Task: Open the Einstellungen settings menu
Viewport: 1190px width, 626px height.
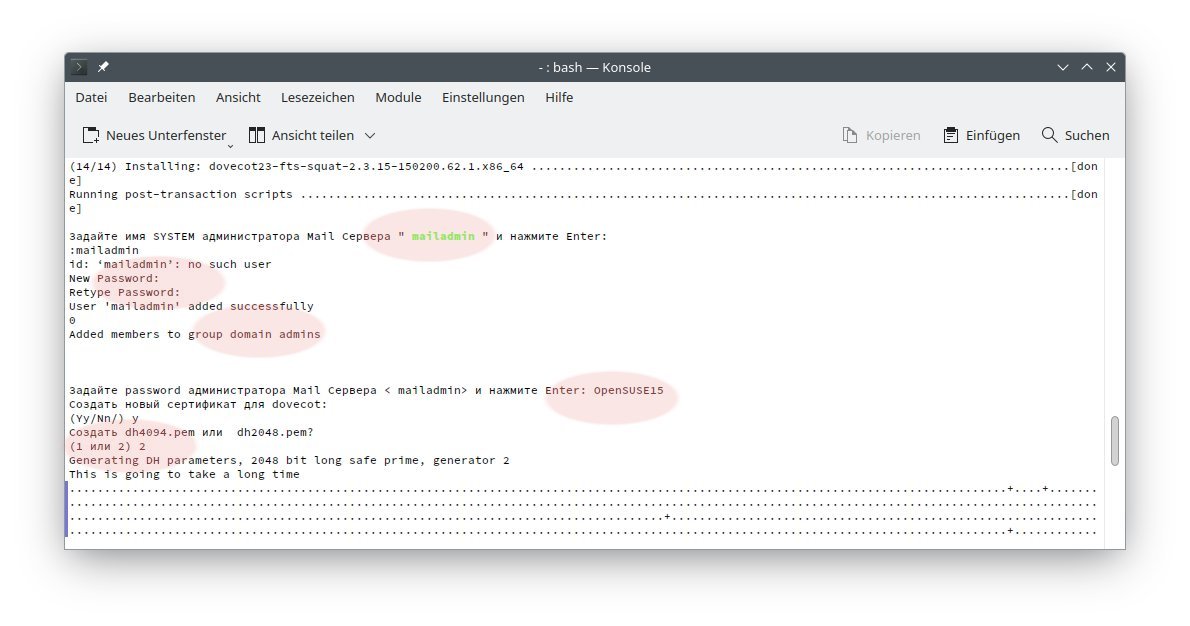Action: 483,97
